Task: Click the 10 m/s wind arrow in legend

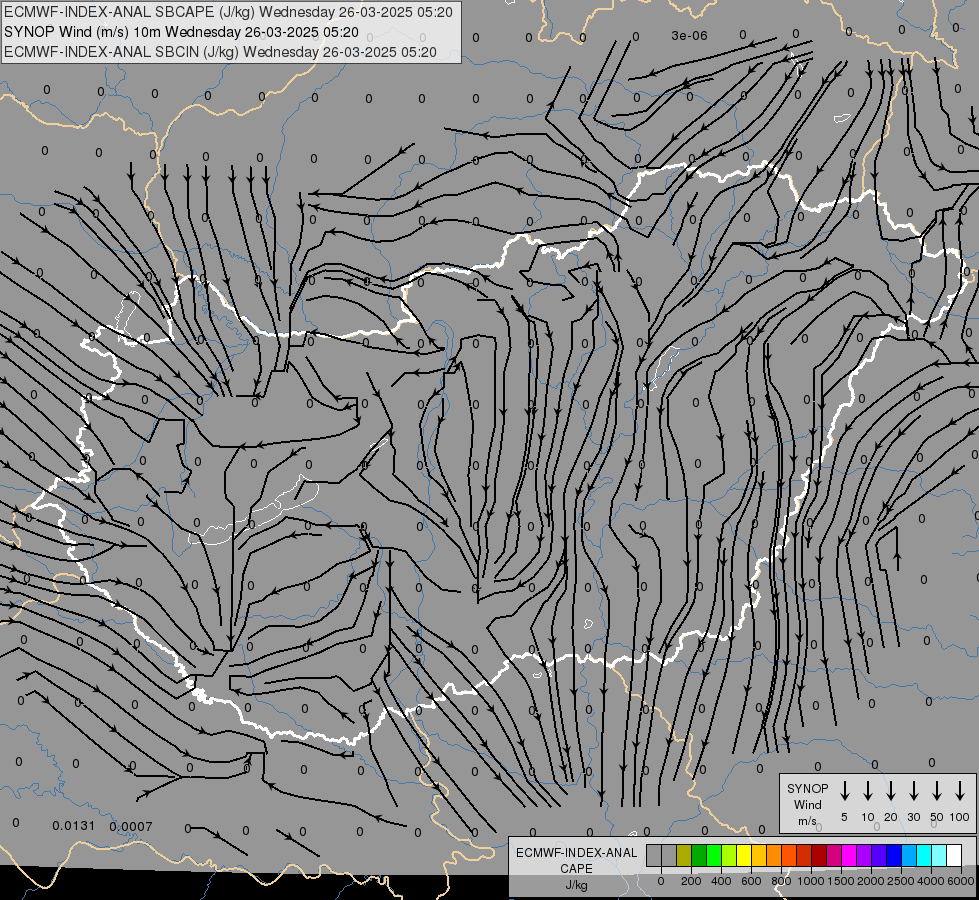Action: click(868, 791)
